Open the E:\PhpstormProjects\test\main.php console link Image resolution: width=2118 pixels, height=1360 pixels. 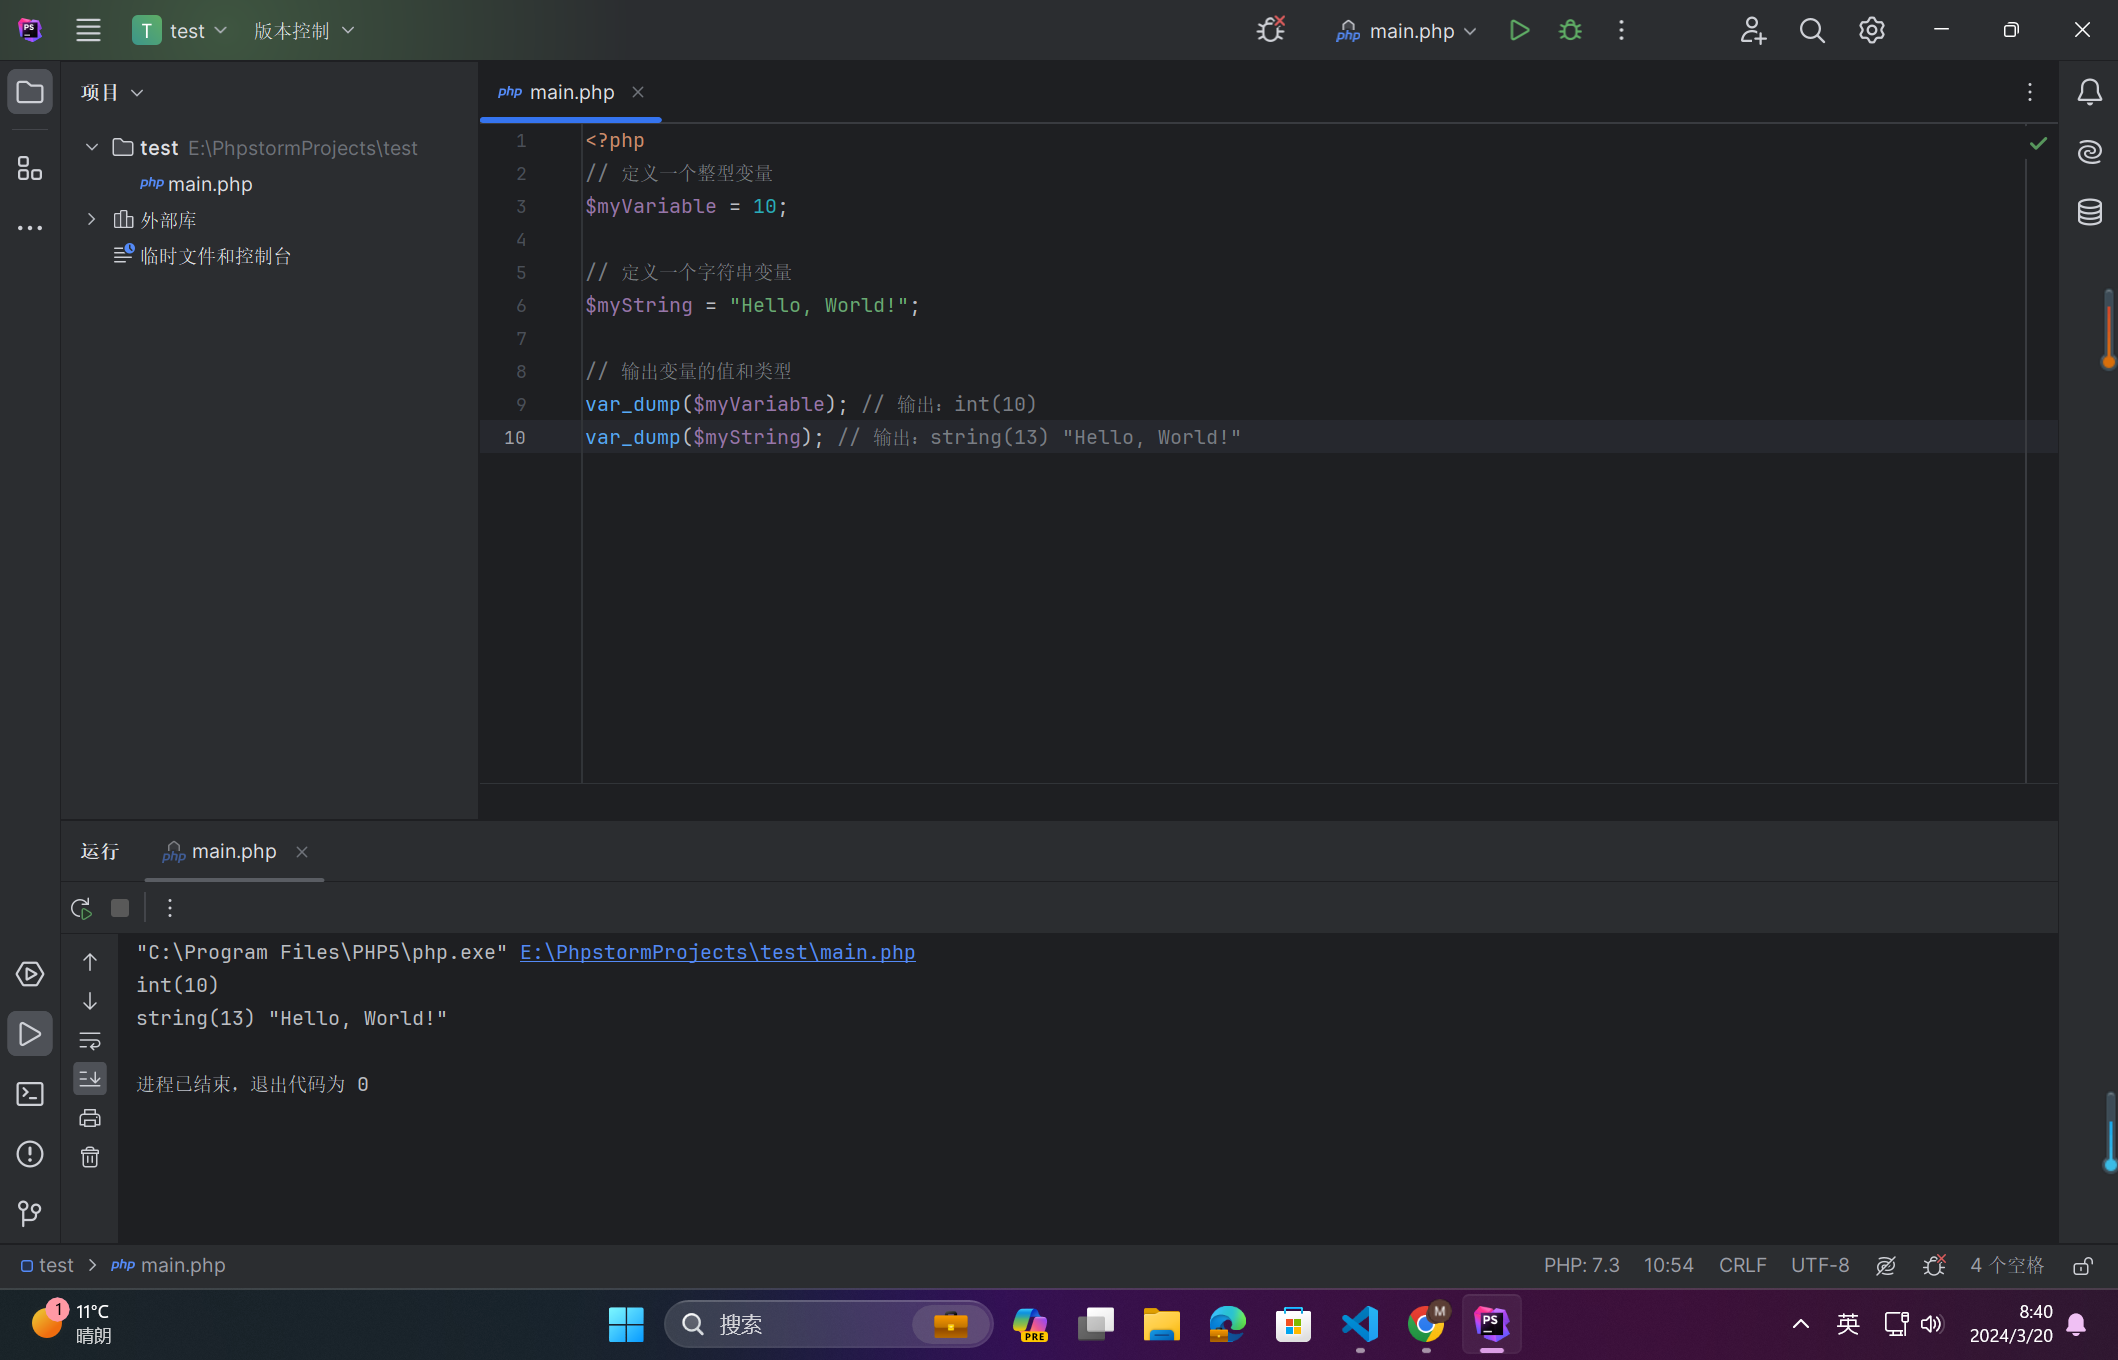click(717, 952)
